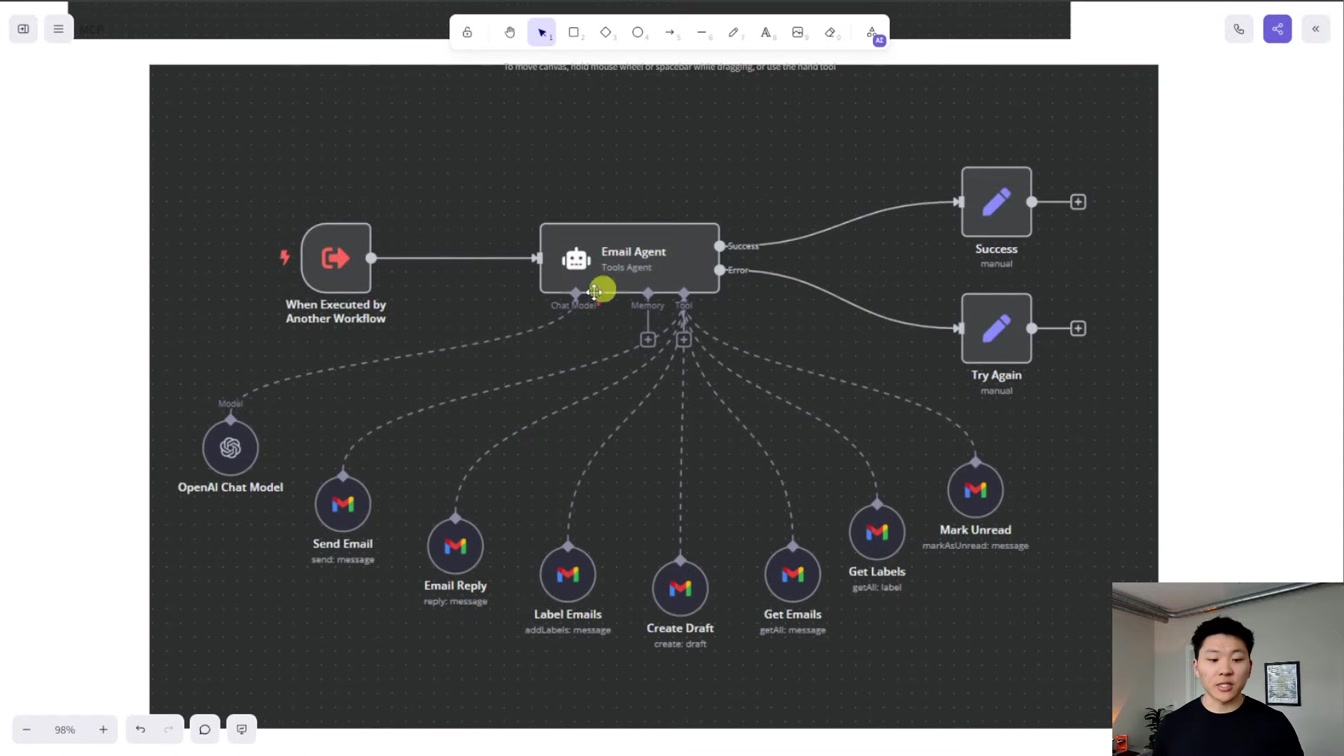Click the Create Draft Gmail node
The image size is (1344, 756).
[680, 588]
